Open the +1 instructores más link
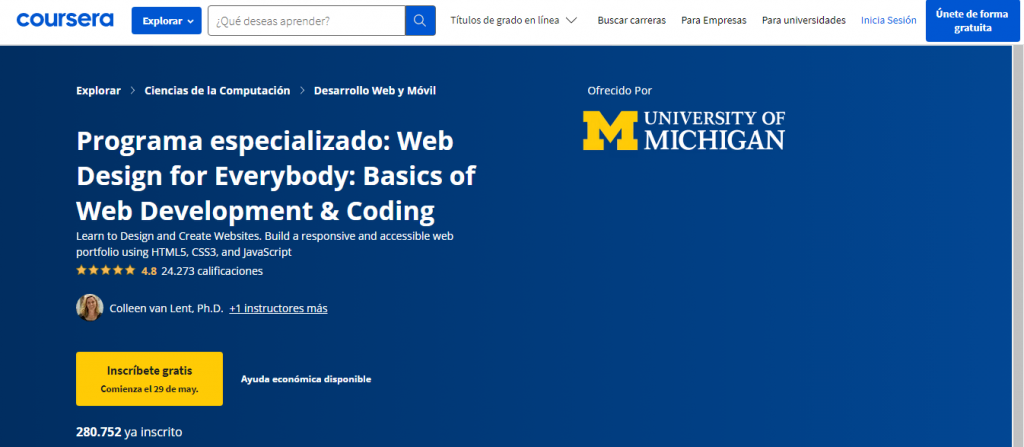The width and height of the screenshot is (1024, 447). click(x=278, y=308)
